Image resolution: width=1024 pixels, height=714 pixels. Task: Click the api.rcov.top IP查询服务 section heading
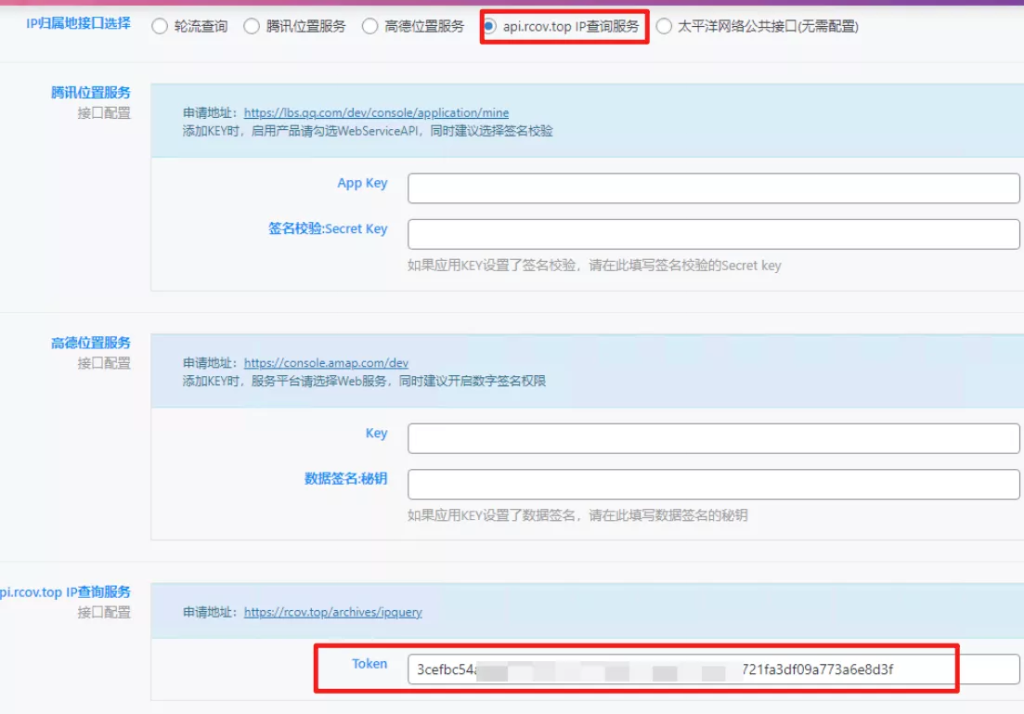click(x=65, y=592)
